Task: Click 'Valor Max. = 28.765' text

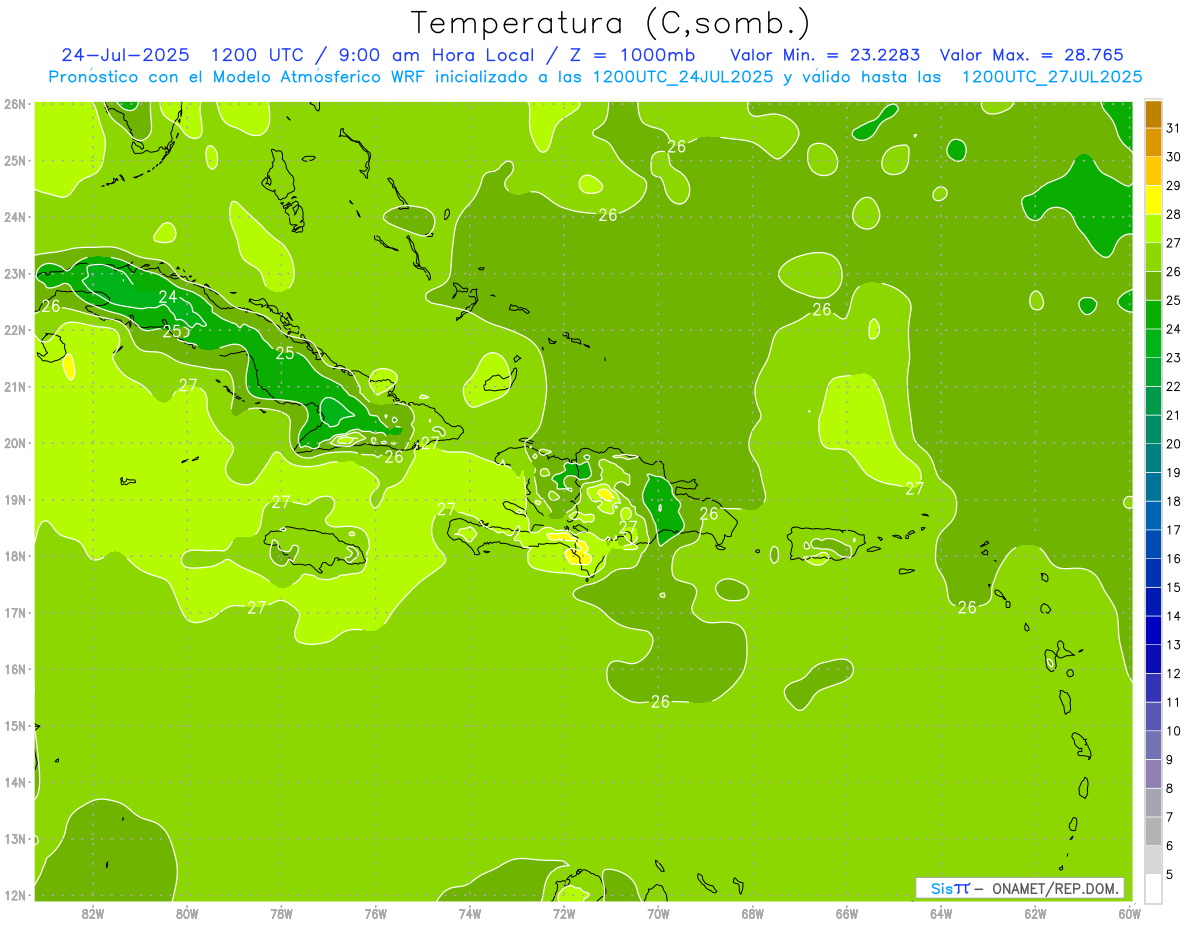Action: tap(1032, 55)
